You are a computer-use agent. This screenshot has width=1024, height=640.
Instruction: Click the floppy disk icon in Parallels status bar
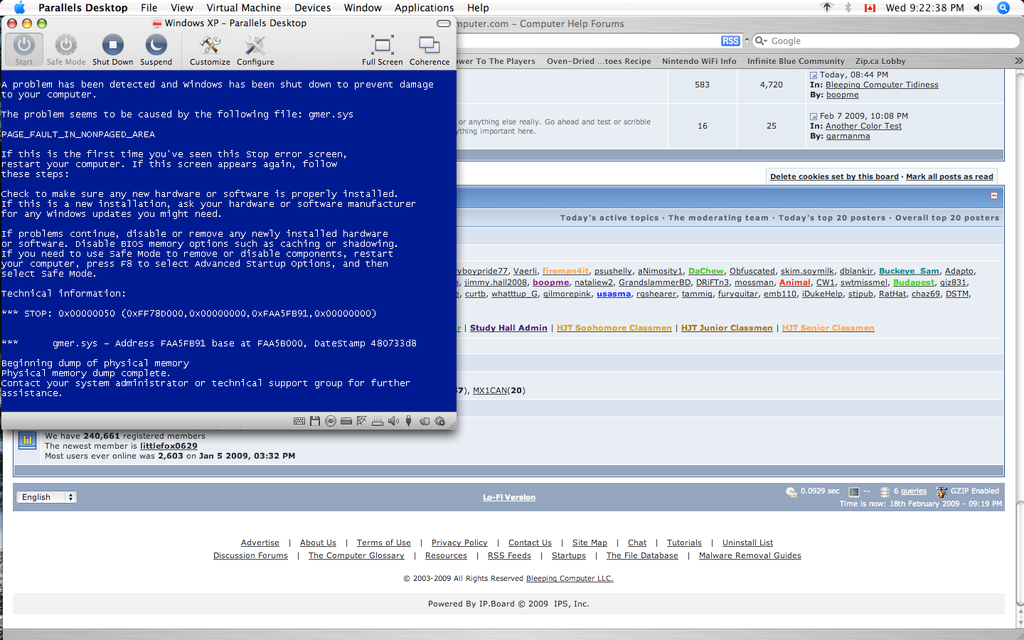point(315,421)
